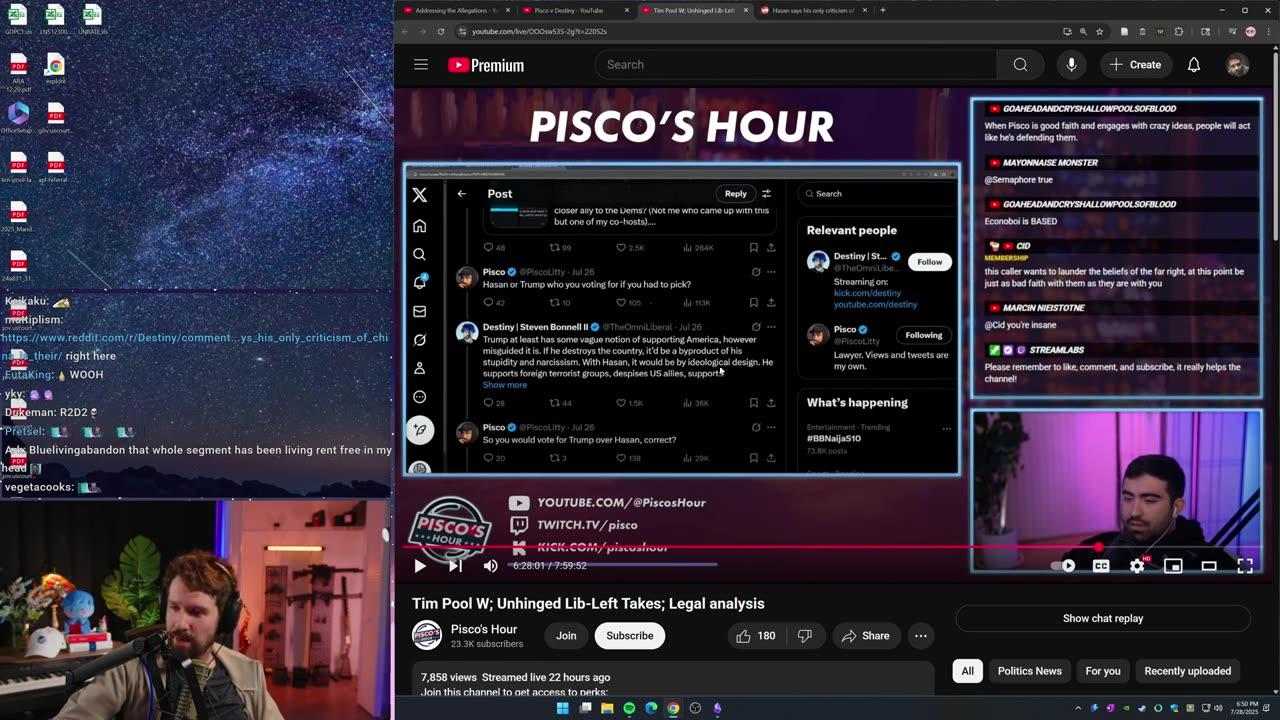The image size is (1280, 720).
Task: Enable miniplayer mode
Action: pos(1173,566)
